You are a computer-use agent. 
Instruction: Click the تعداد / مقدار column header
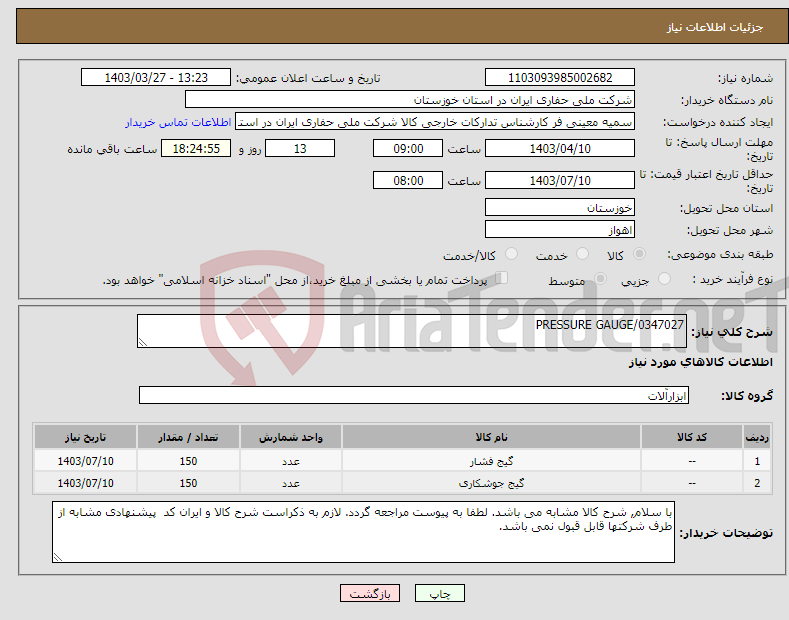(x=188, y=437)
